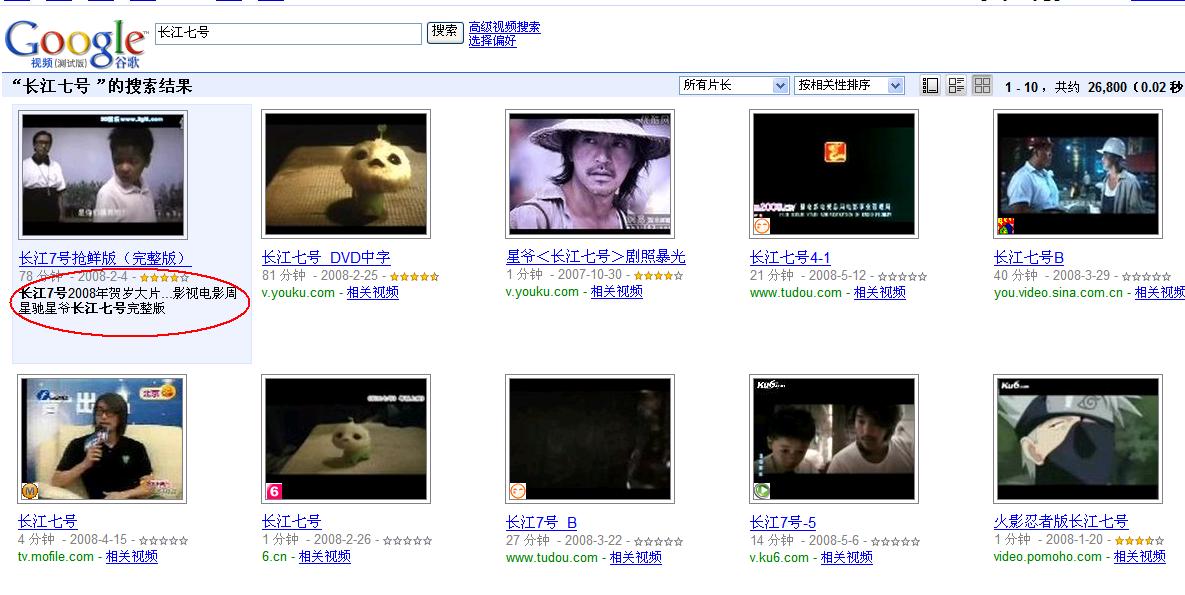
Task: Play thumbnail of 长江7号抢鲜版 boy and man
Action: click(x=103, y=175)
